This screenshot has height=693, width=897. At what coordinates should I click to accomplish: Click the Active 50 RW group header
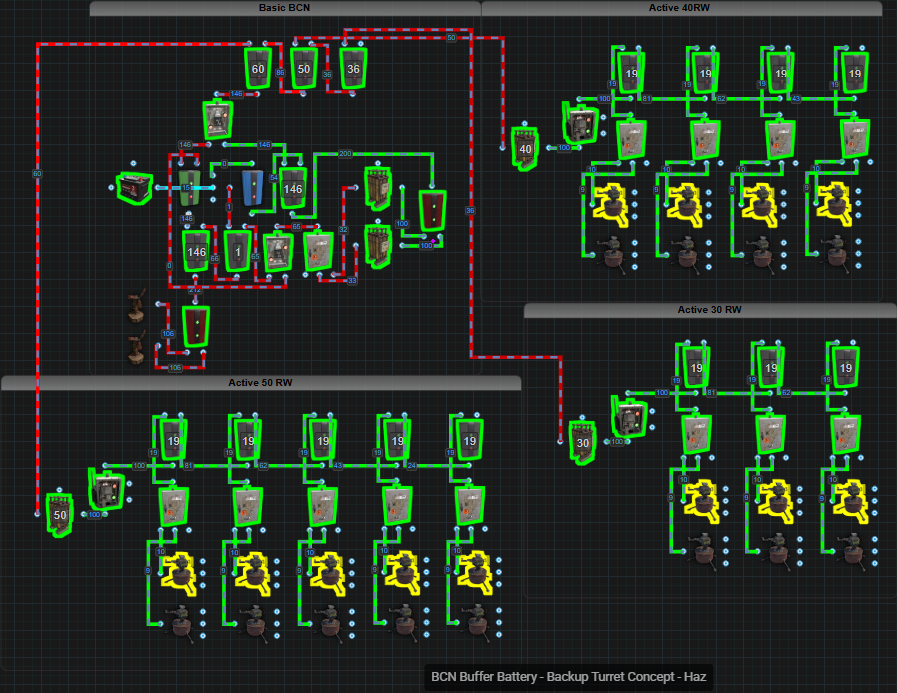click(x=261, y=383)
